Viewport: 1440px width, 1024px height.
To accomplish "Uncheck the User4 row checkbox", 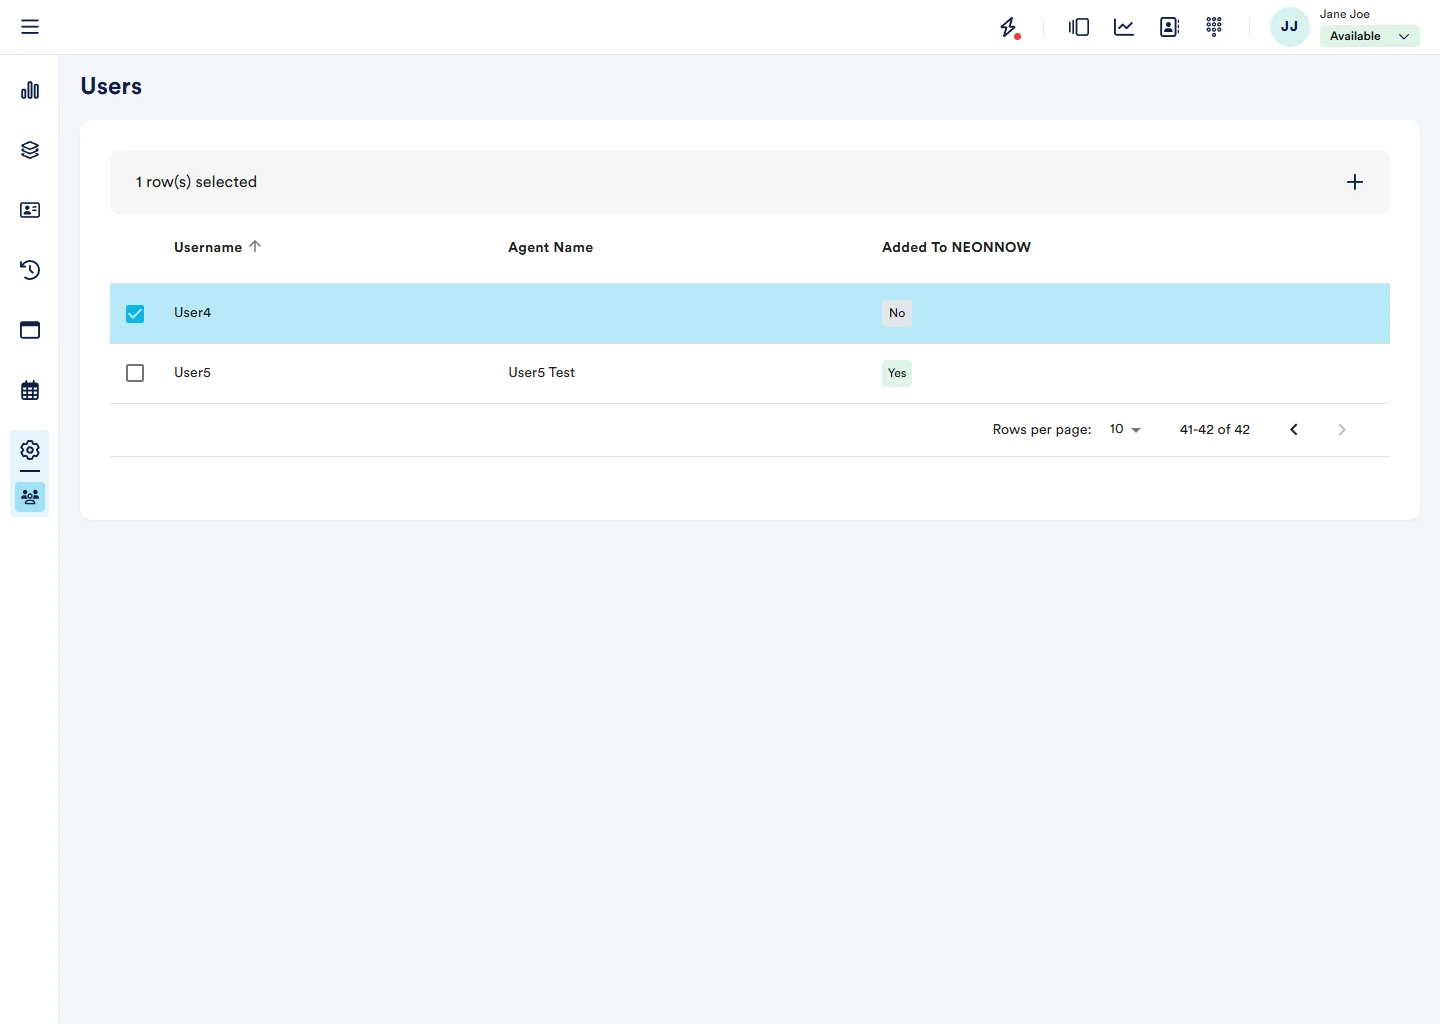I will pyautogui.click(x=135, y=314).
